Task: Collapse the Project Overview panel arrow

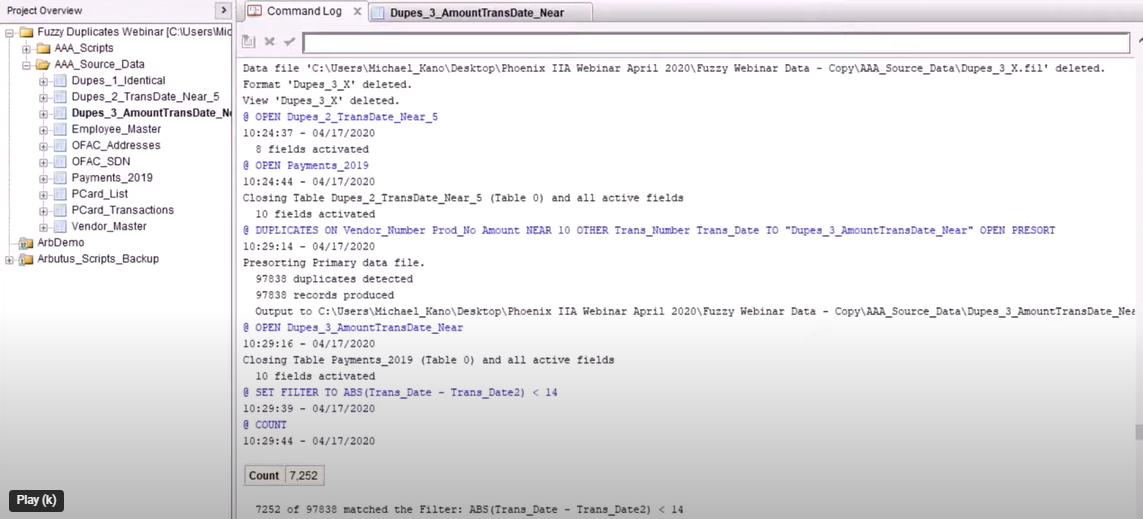Action: [x=223, y=11]
